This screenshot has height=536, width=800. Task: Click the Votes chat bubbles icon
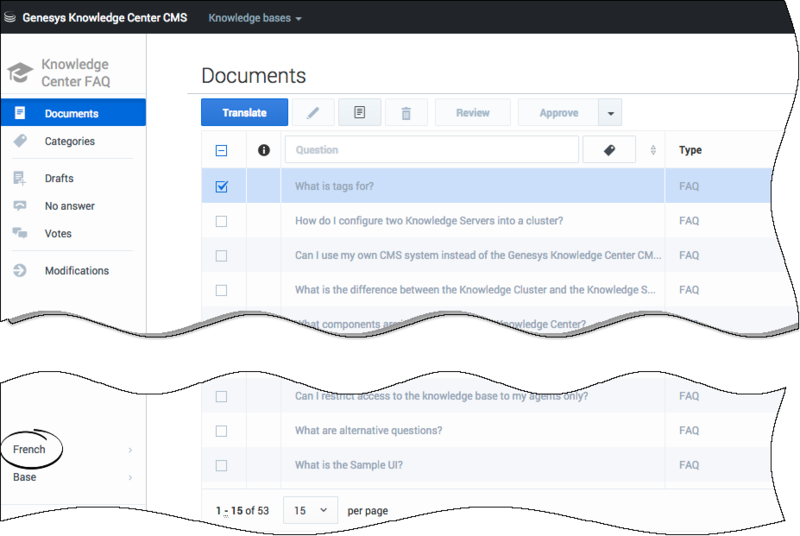click(20, 233)
